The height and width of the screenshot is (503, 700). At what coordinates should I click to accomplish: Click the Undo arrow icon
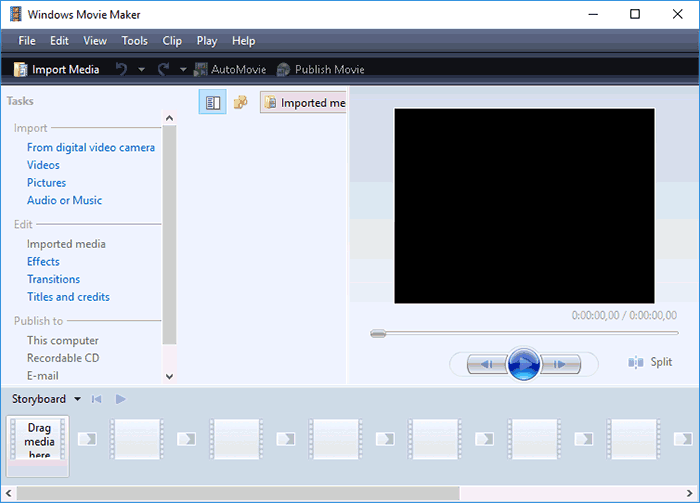(121, 69)
